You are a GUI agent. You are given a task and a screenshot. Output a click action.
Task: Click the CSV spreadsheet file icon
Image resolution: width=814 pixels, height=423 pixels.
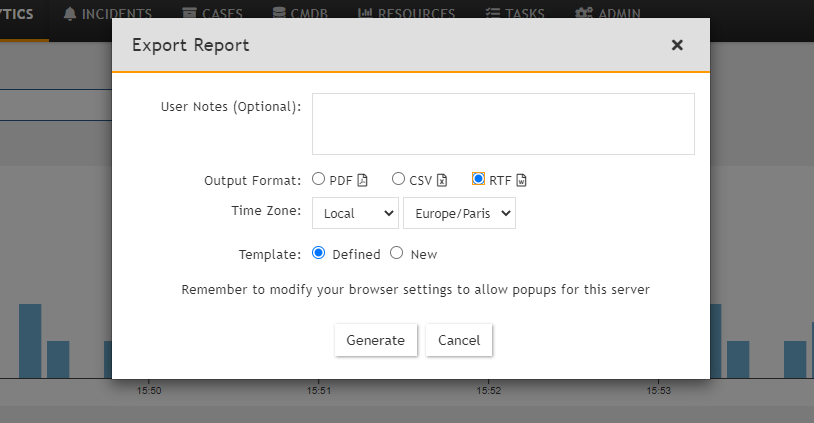(442, 180)
